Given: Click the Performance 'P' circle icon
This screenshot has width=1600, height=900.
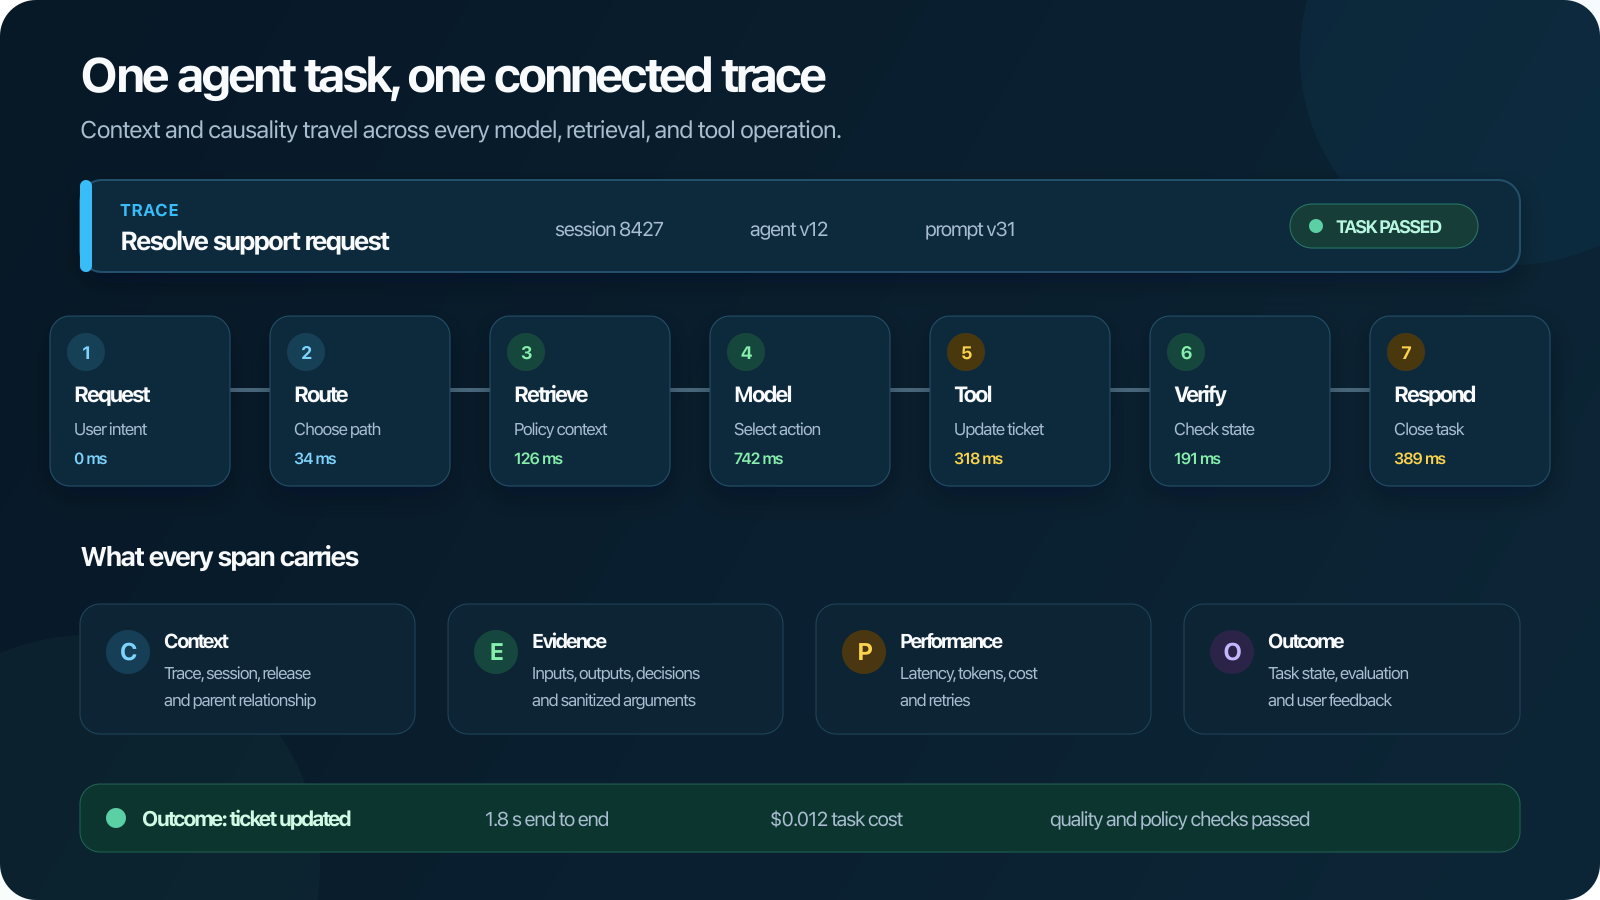Looking at the screenshot, I should [864, 652].
